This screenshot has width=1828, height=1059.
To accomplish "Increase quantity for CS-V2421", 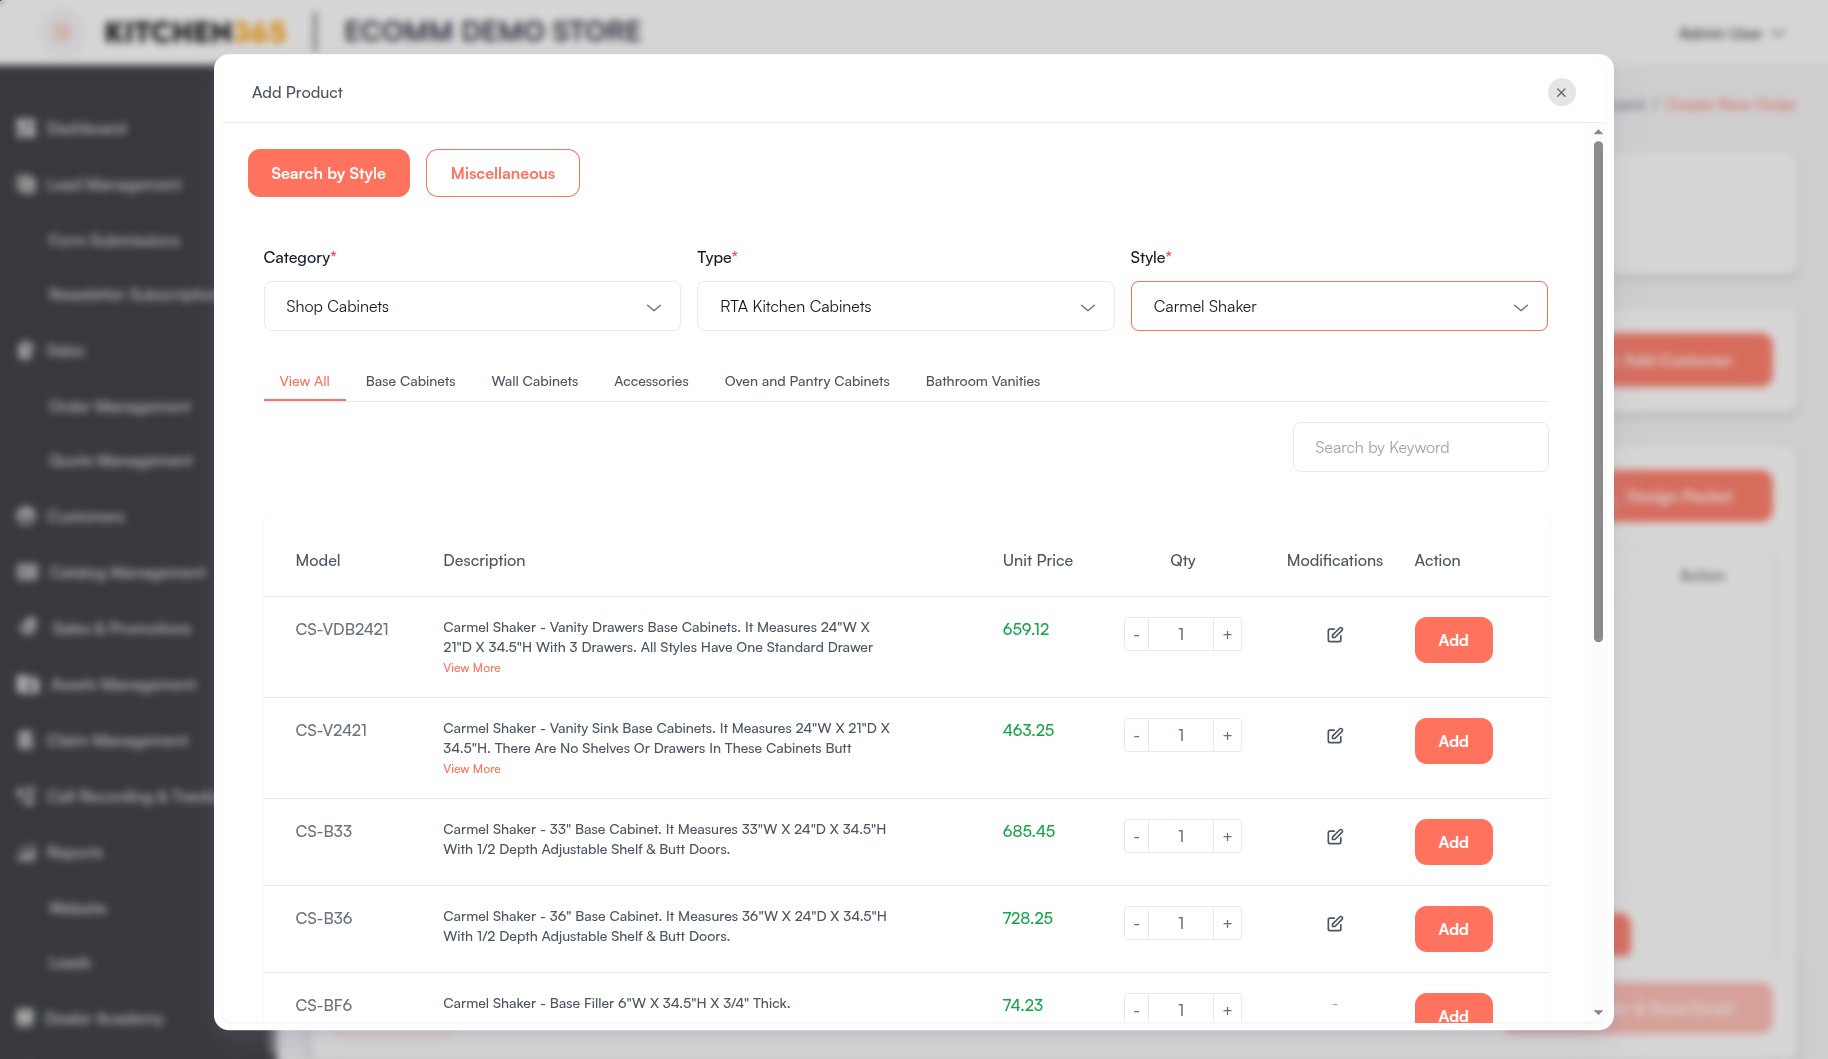I will pos(1227,736).
